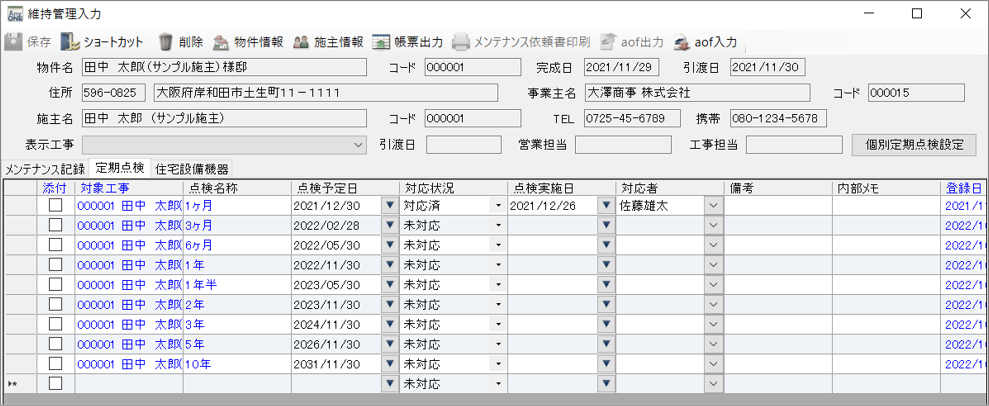
Task: Open date picker for 2021/12/30 点検予定日
Action: 389,205
